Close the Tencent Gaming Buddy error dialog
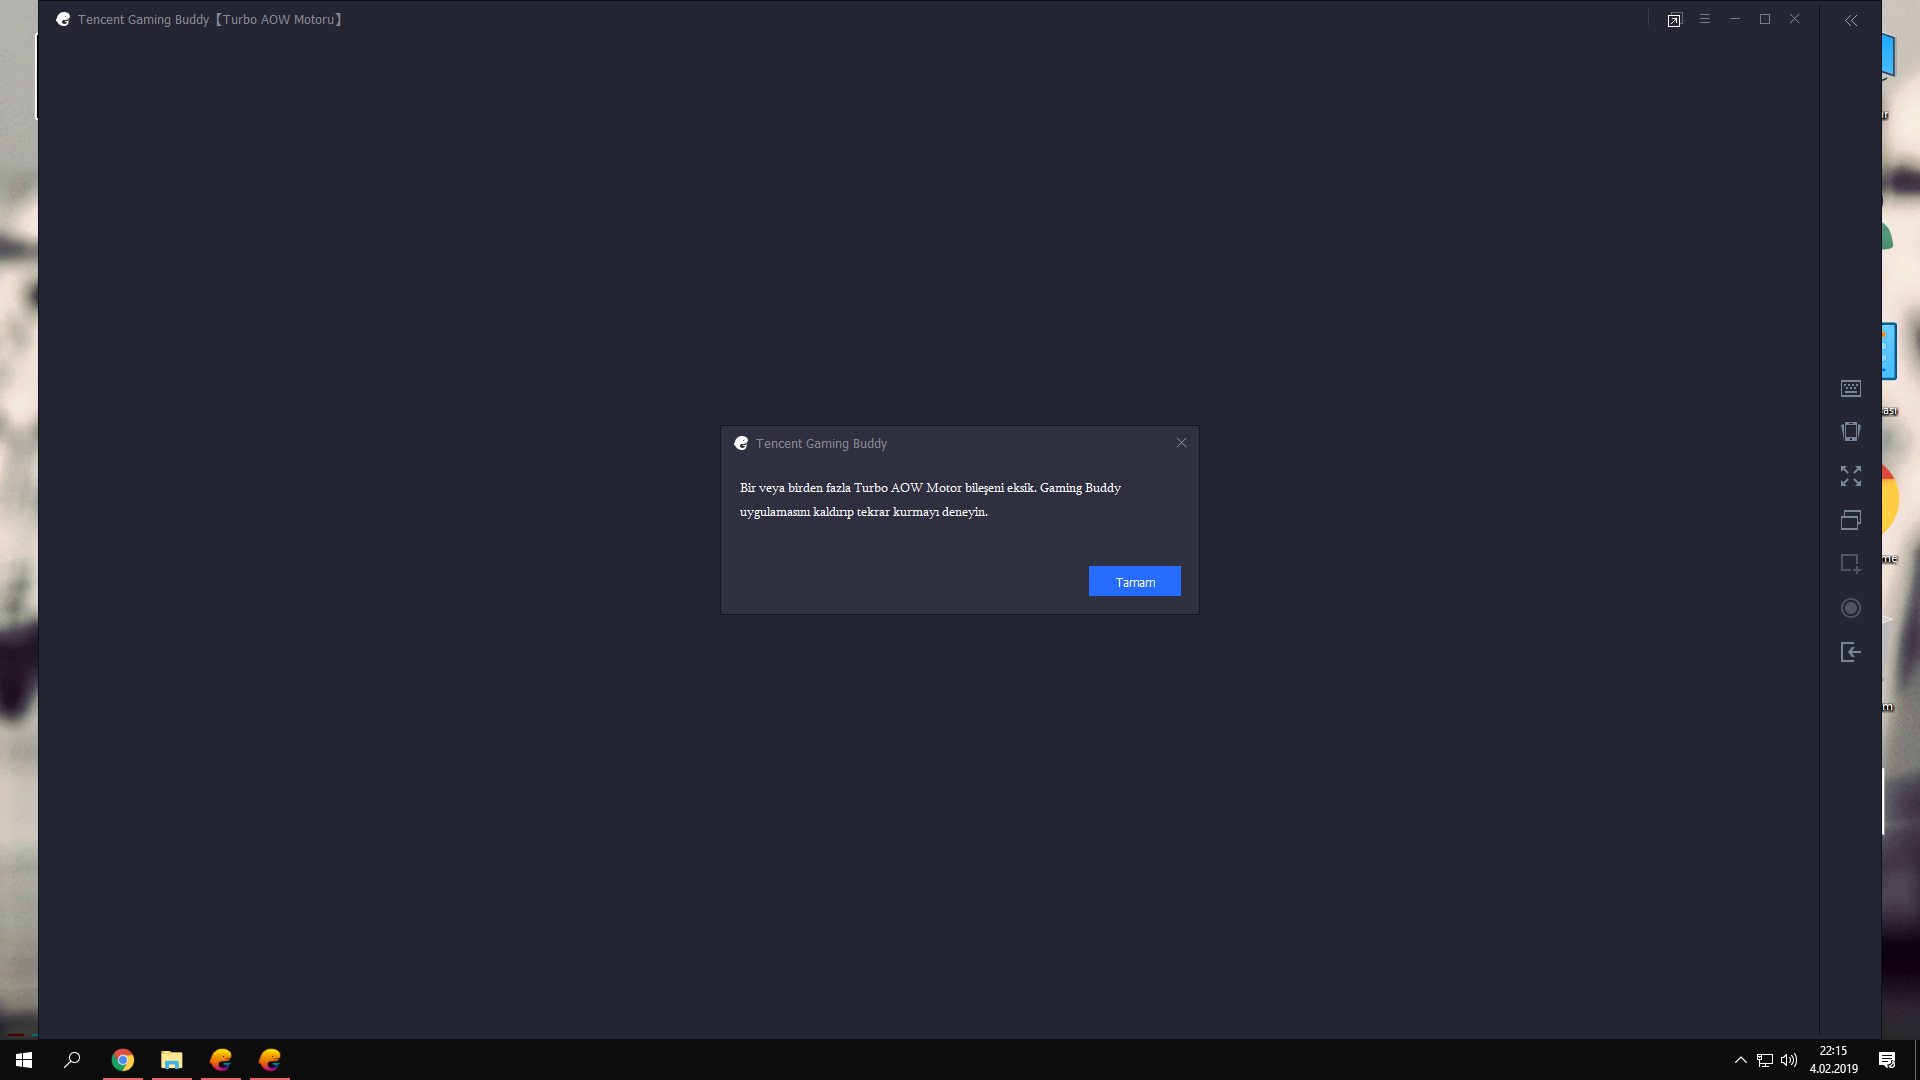This screenshot has width=1920, height=1080. coord(1181,443)
